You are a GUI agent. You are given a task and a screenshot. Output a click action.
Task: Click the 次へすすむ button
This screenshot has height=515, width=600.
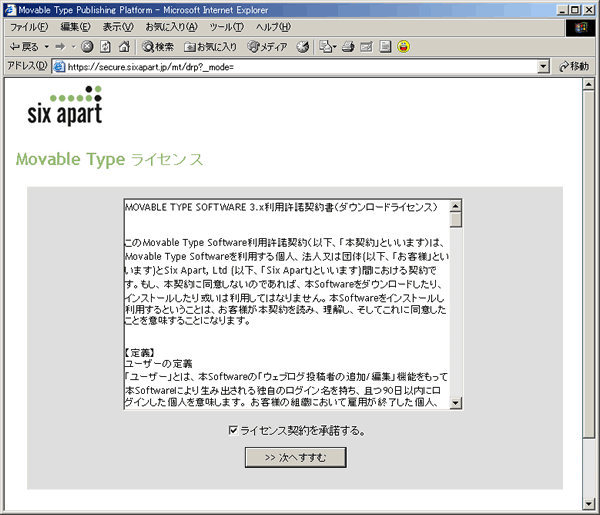pos(295,457)
